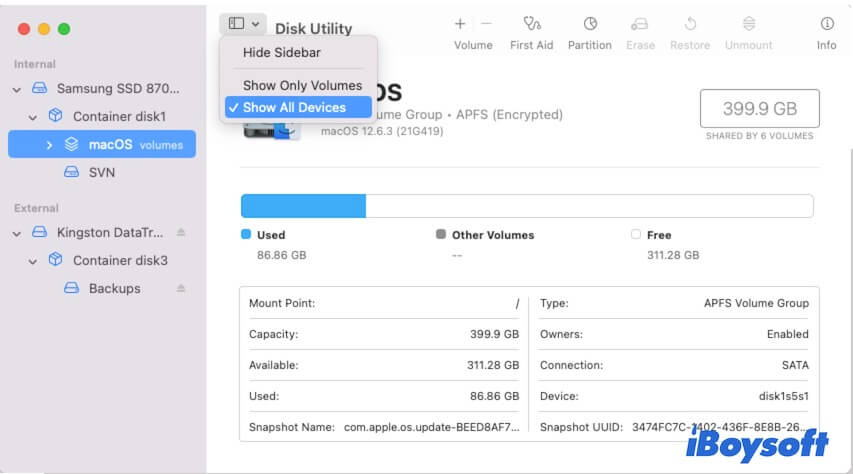Open the sidebar View dropdown button

244,23
